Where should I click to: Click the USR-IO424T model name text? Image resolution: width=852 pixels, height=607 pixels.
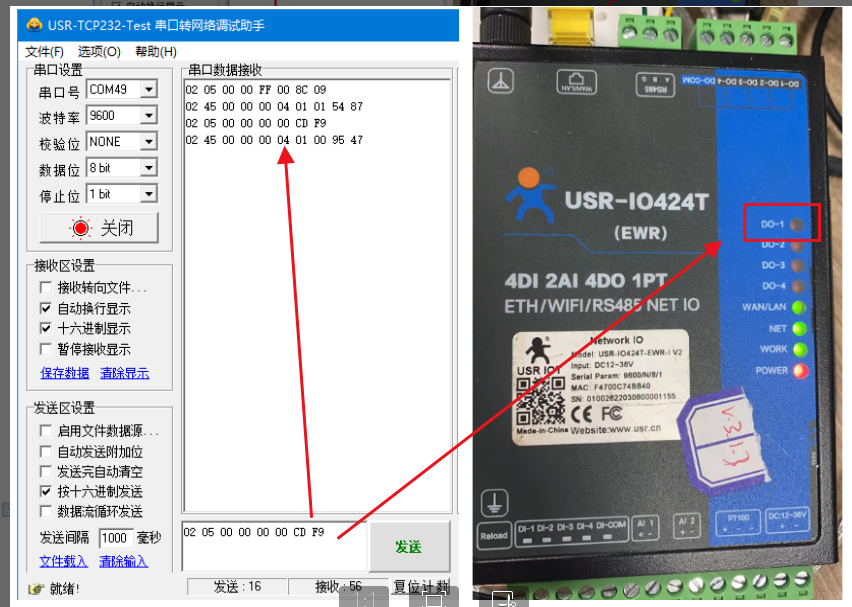point(637,201)
